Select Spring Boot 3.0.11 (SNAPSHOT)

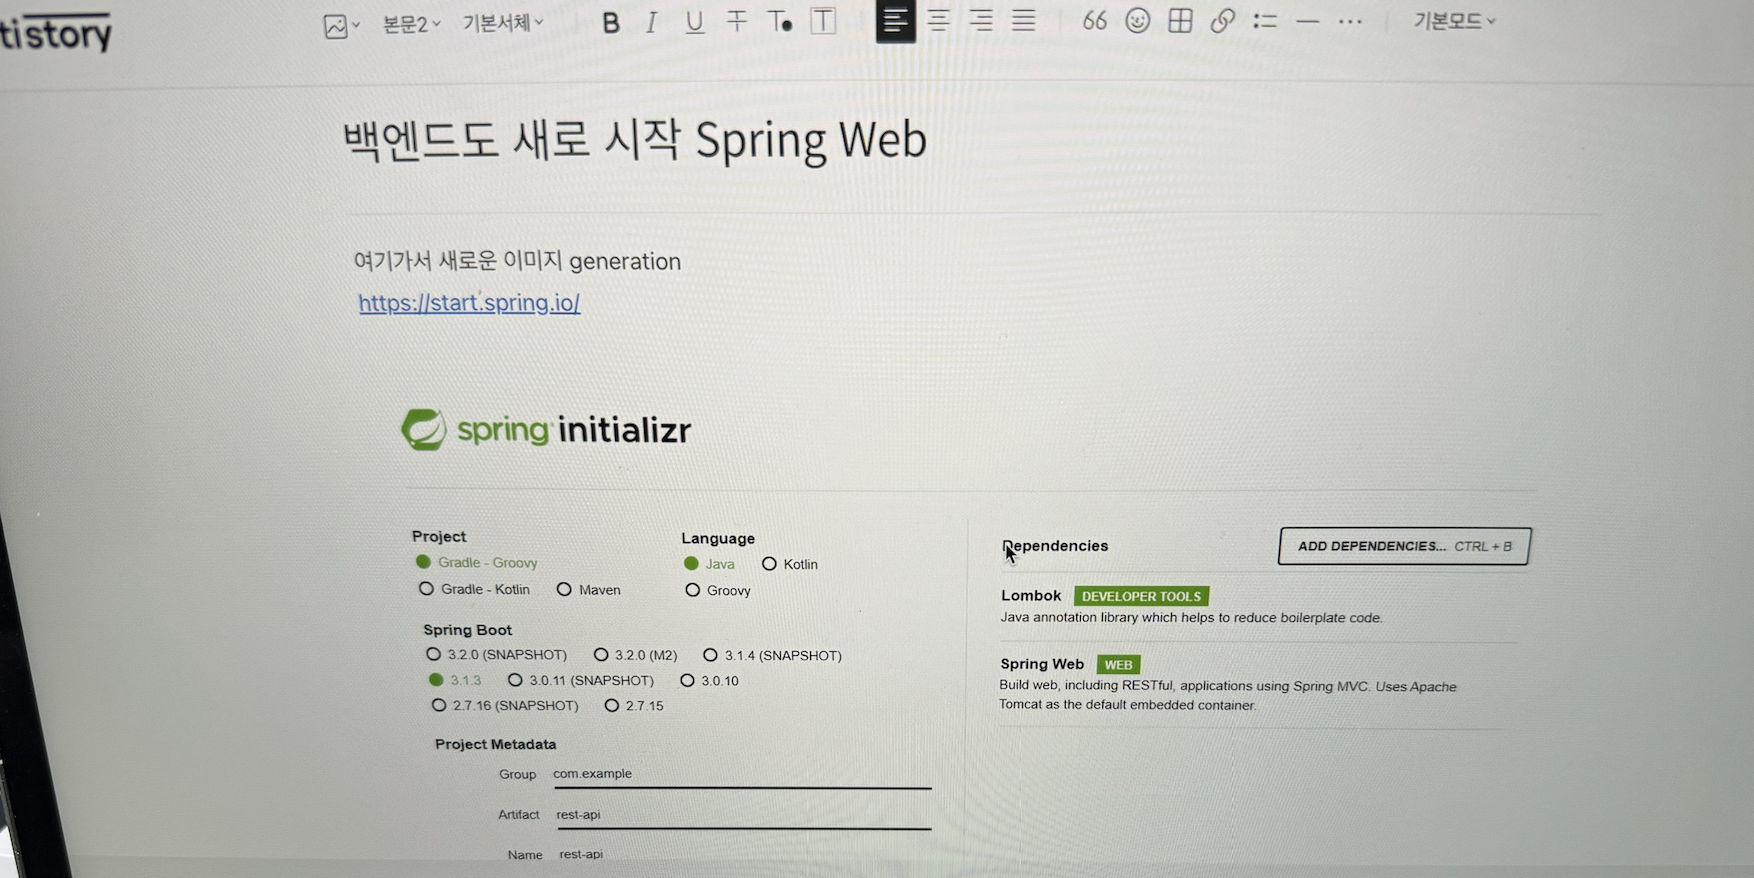pyautogui.click(x=581, y=680)
